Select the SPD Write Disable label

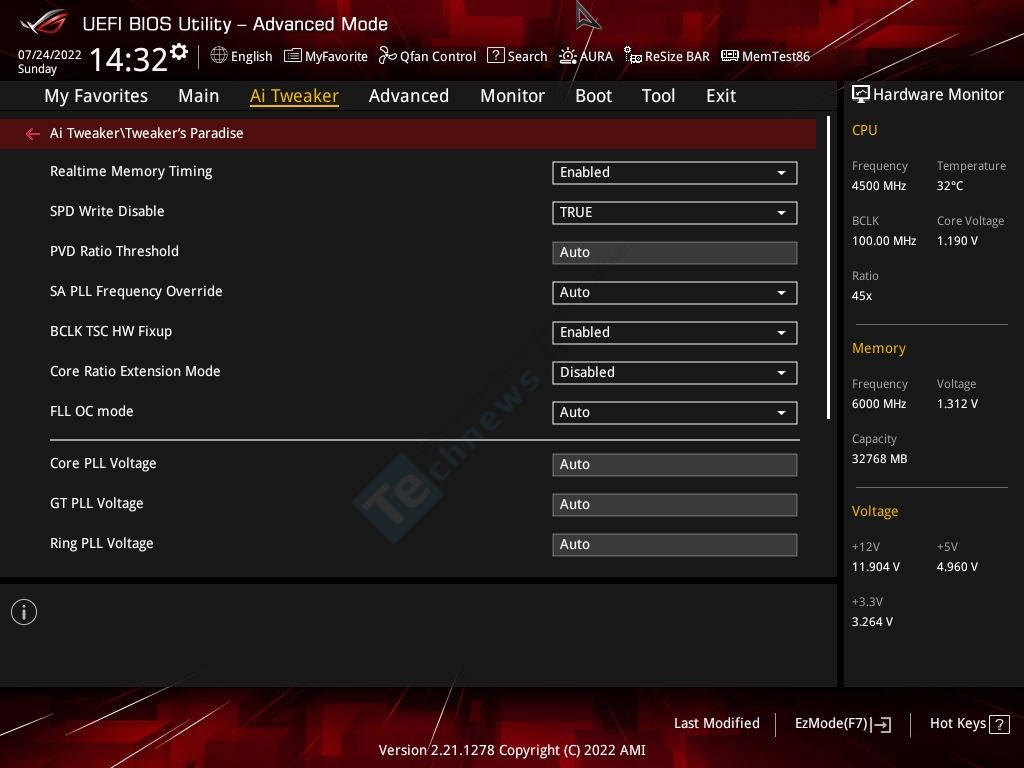pyautogui.click(x=107, y=211)
